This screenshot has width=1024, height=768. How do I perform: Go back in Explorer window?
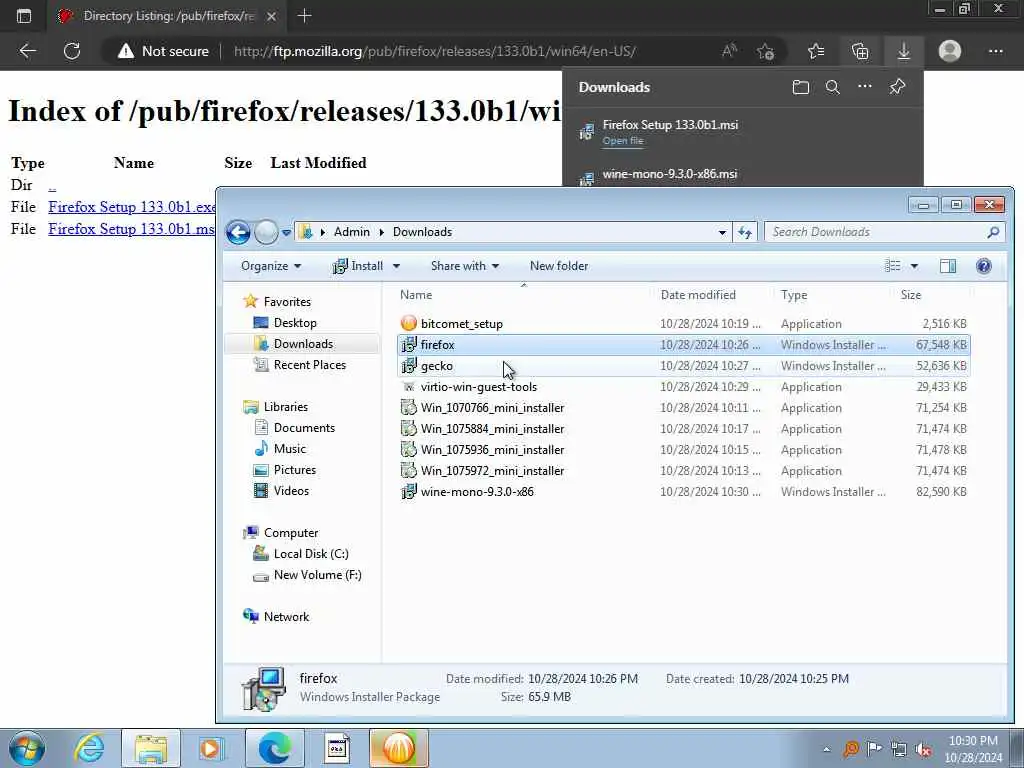click(238, 232)
